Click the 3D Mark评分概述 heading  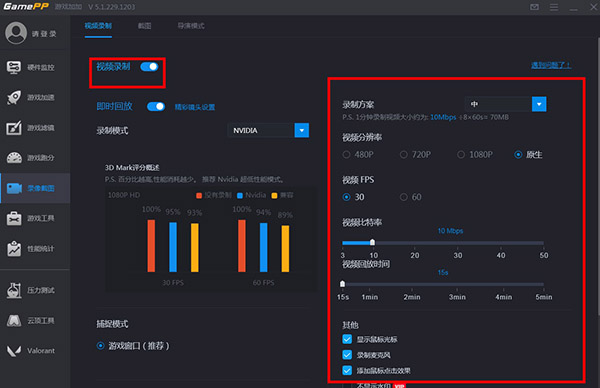[132, 168]
